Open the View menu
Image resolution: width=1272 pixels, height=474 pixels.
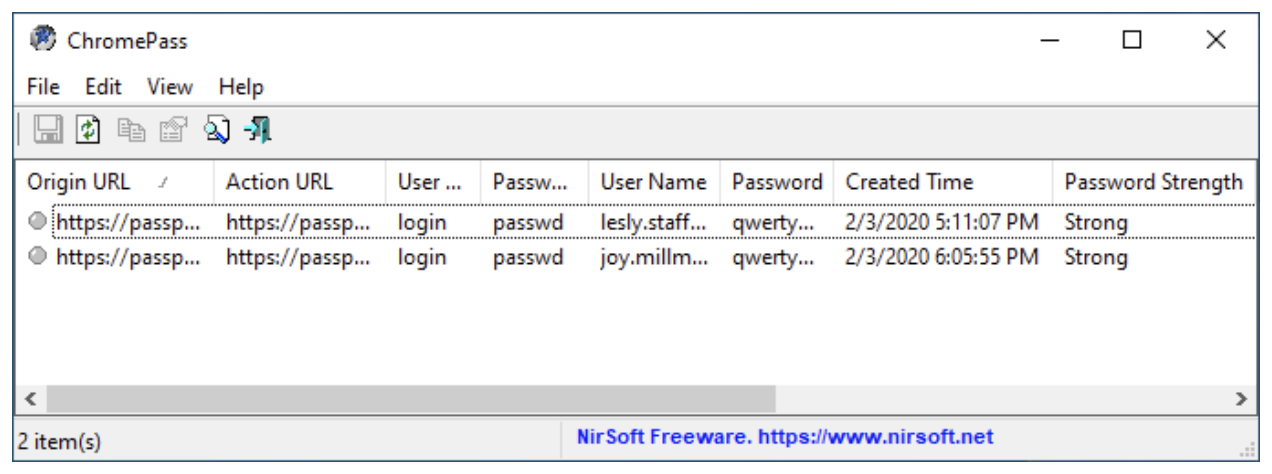(x=170, y=87)
